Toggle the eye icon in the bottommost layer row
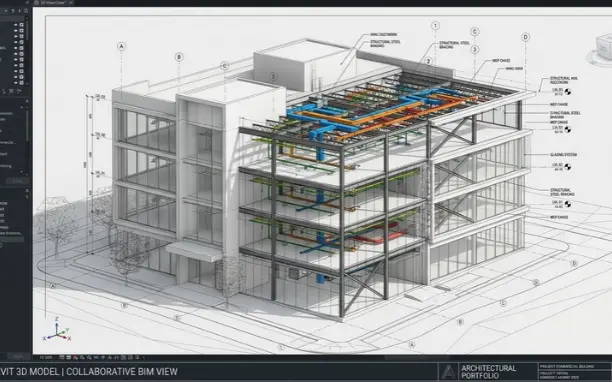 (16, 82)
